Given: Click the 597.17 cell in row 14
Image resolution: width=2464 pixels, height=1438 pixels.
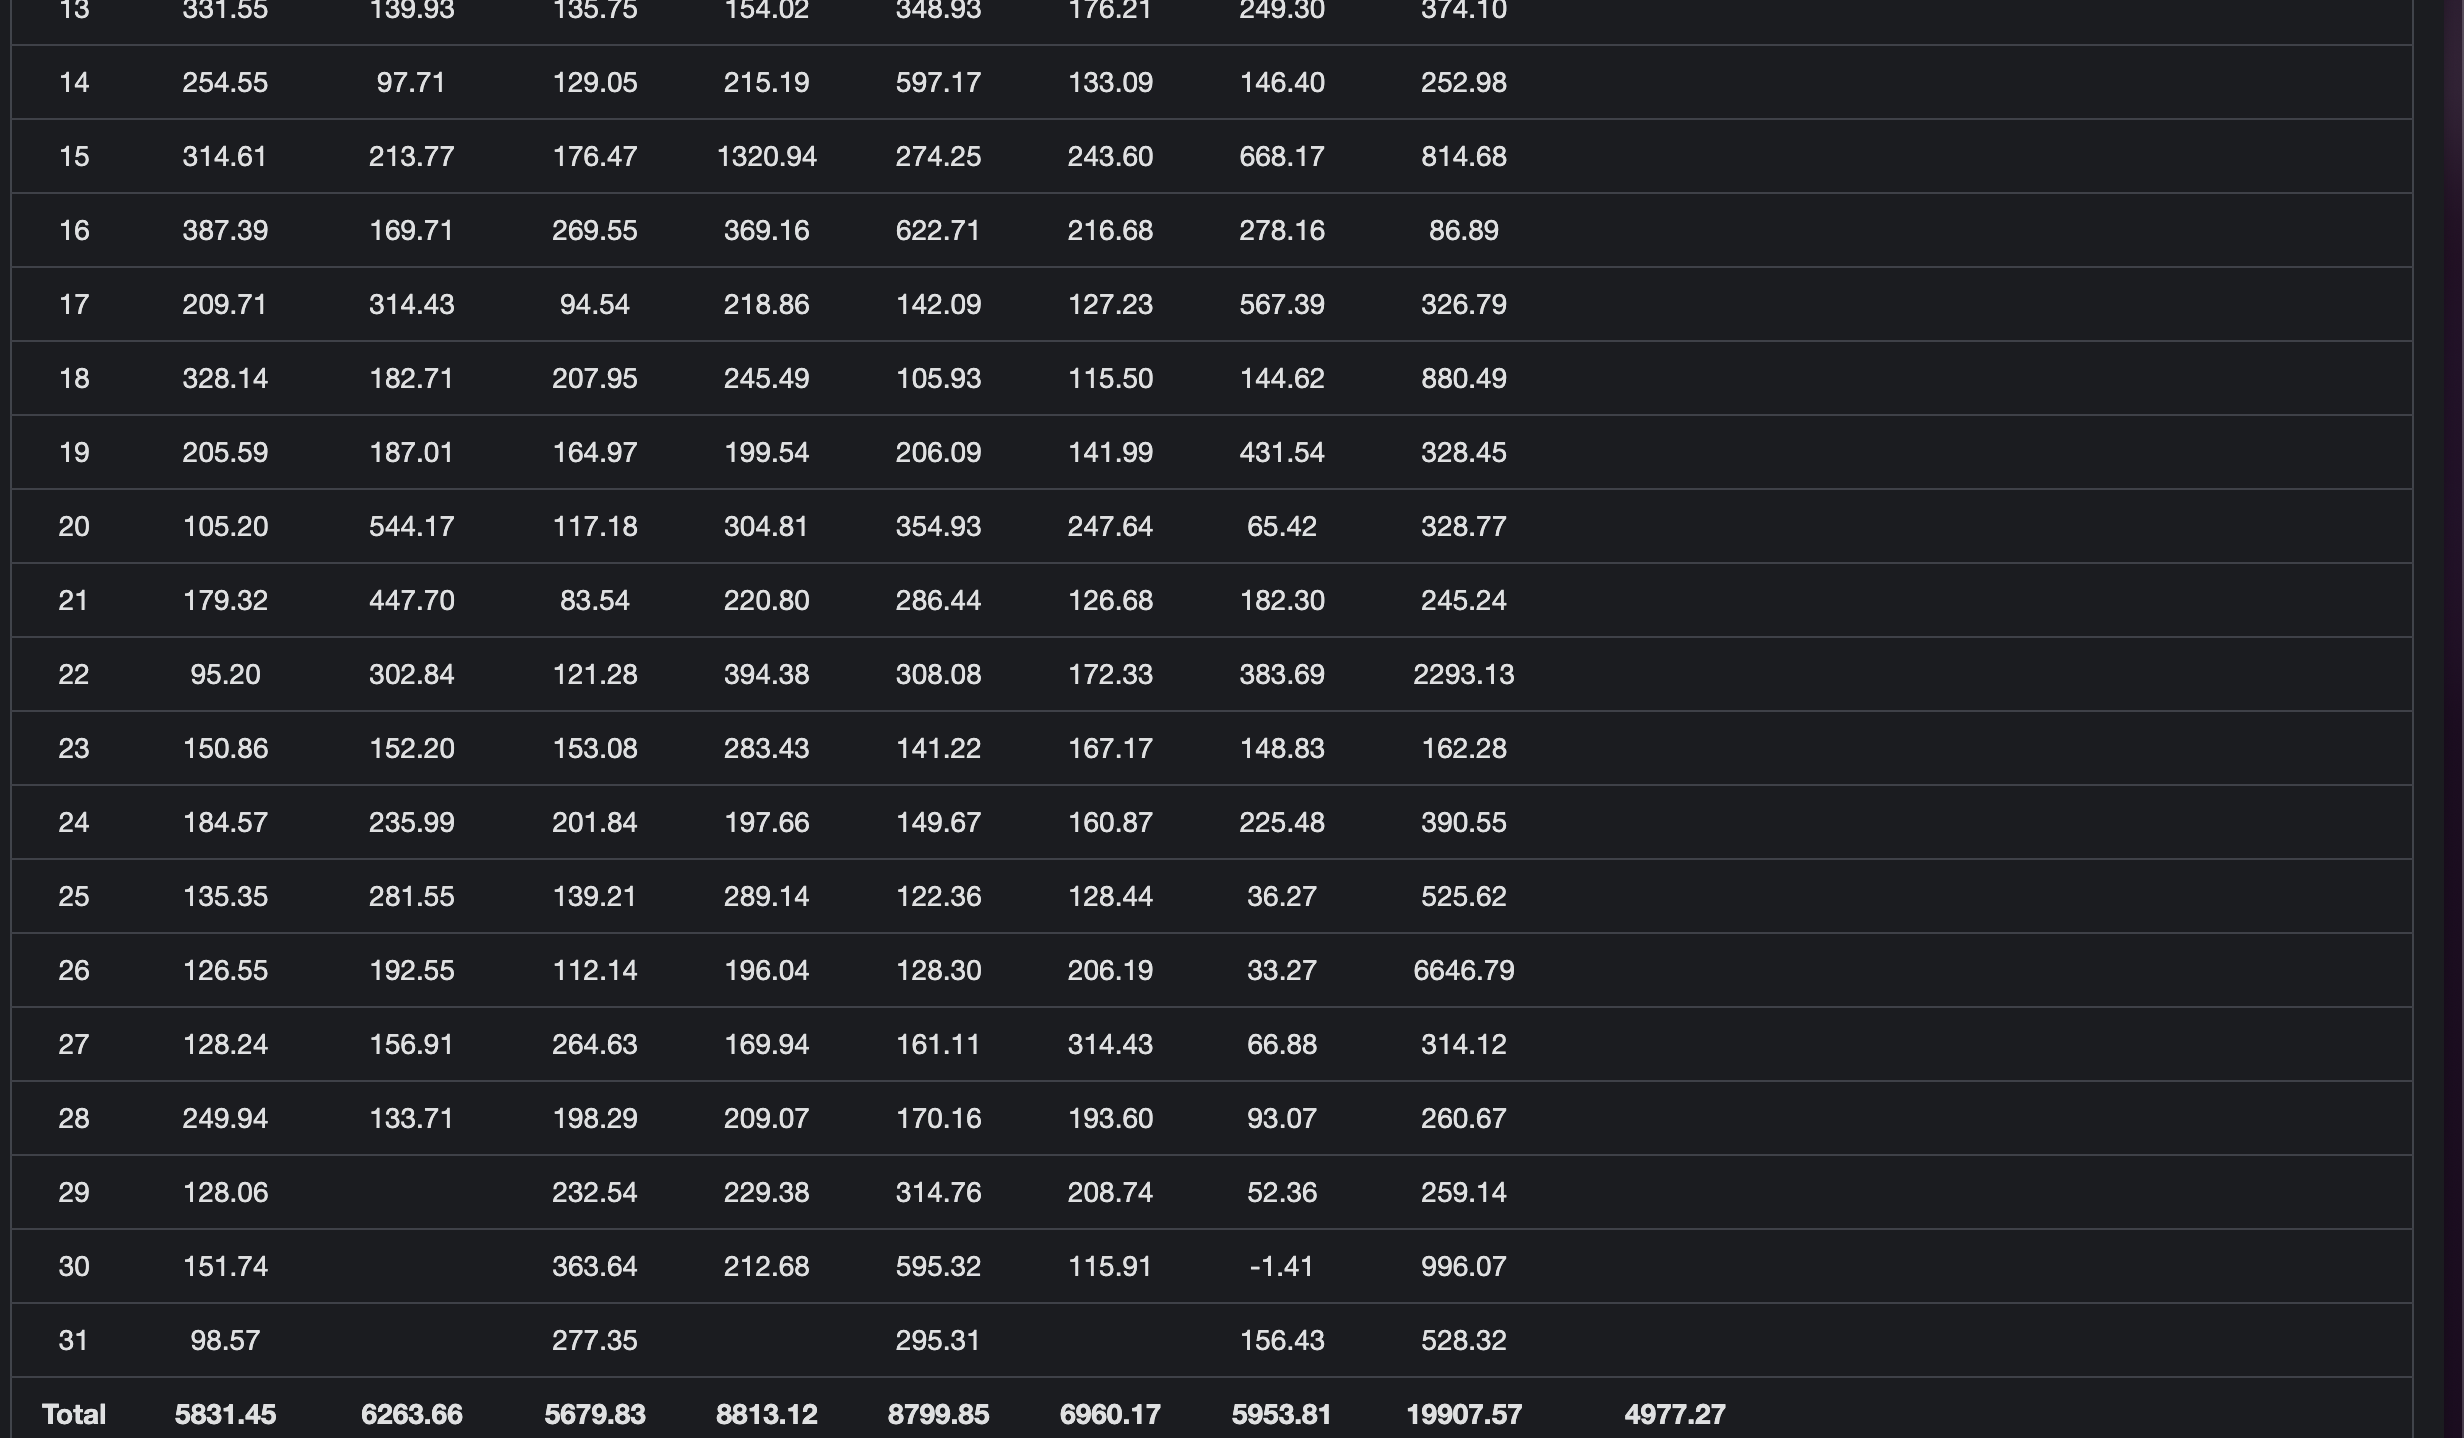Looking at the screenshot, I should tap(938, 83).
